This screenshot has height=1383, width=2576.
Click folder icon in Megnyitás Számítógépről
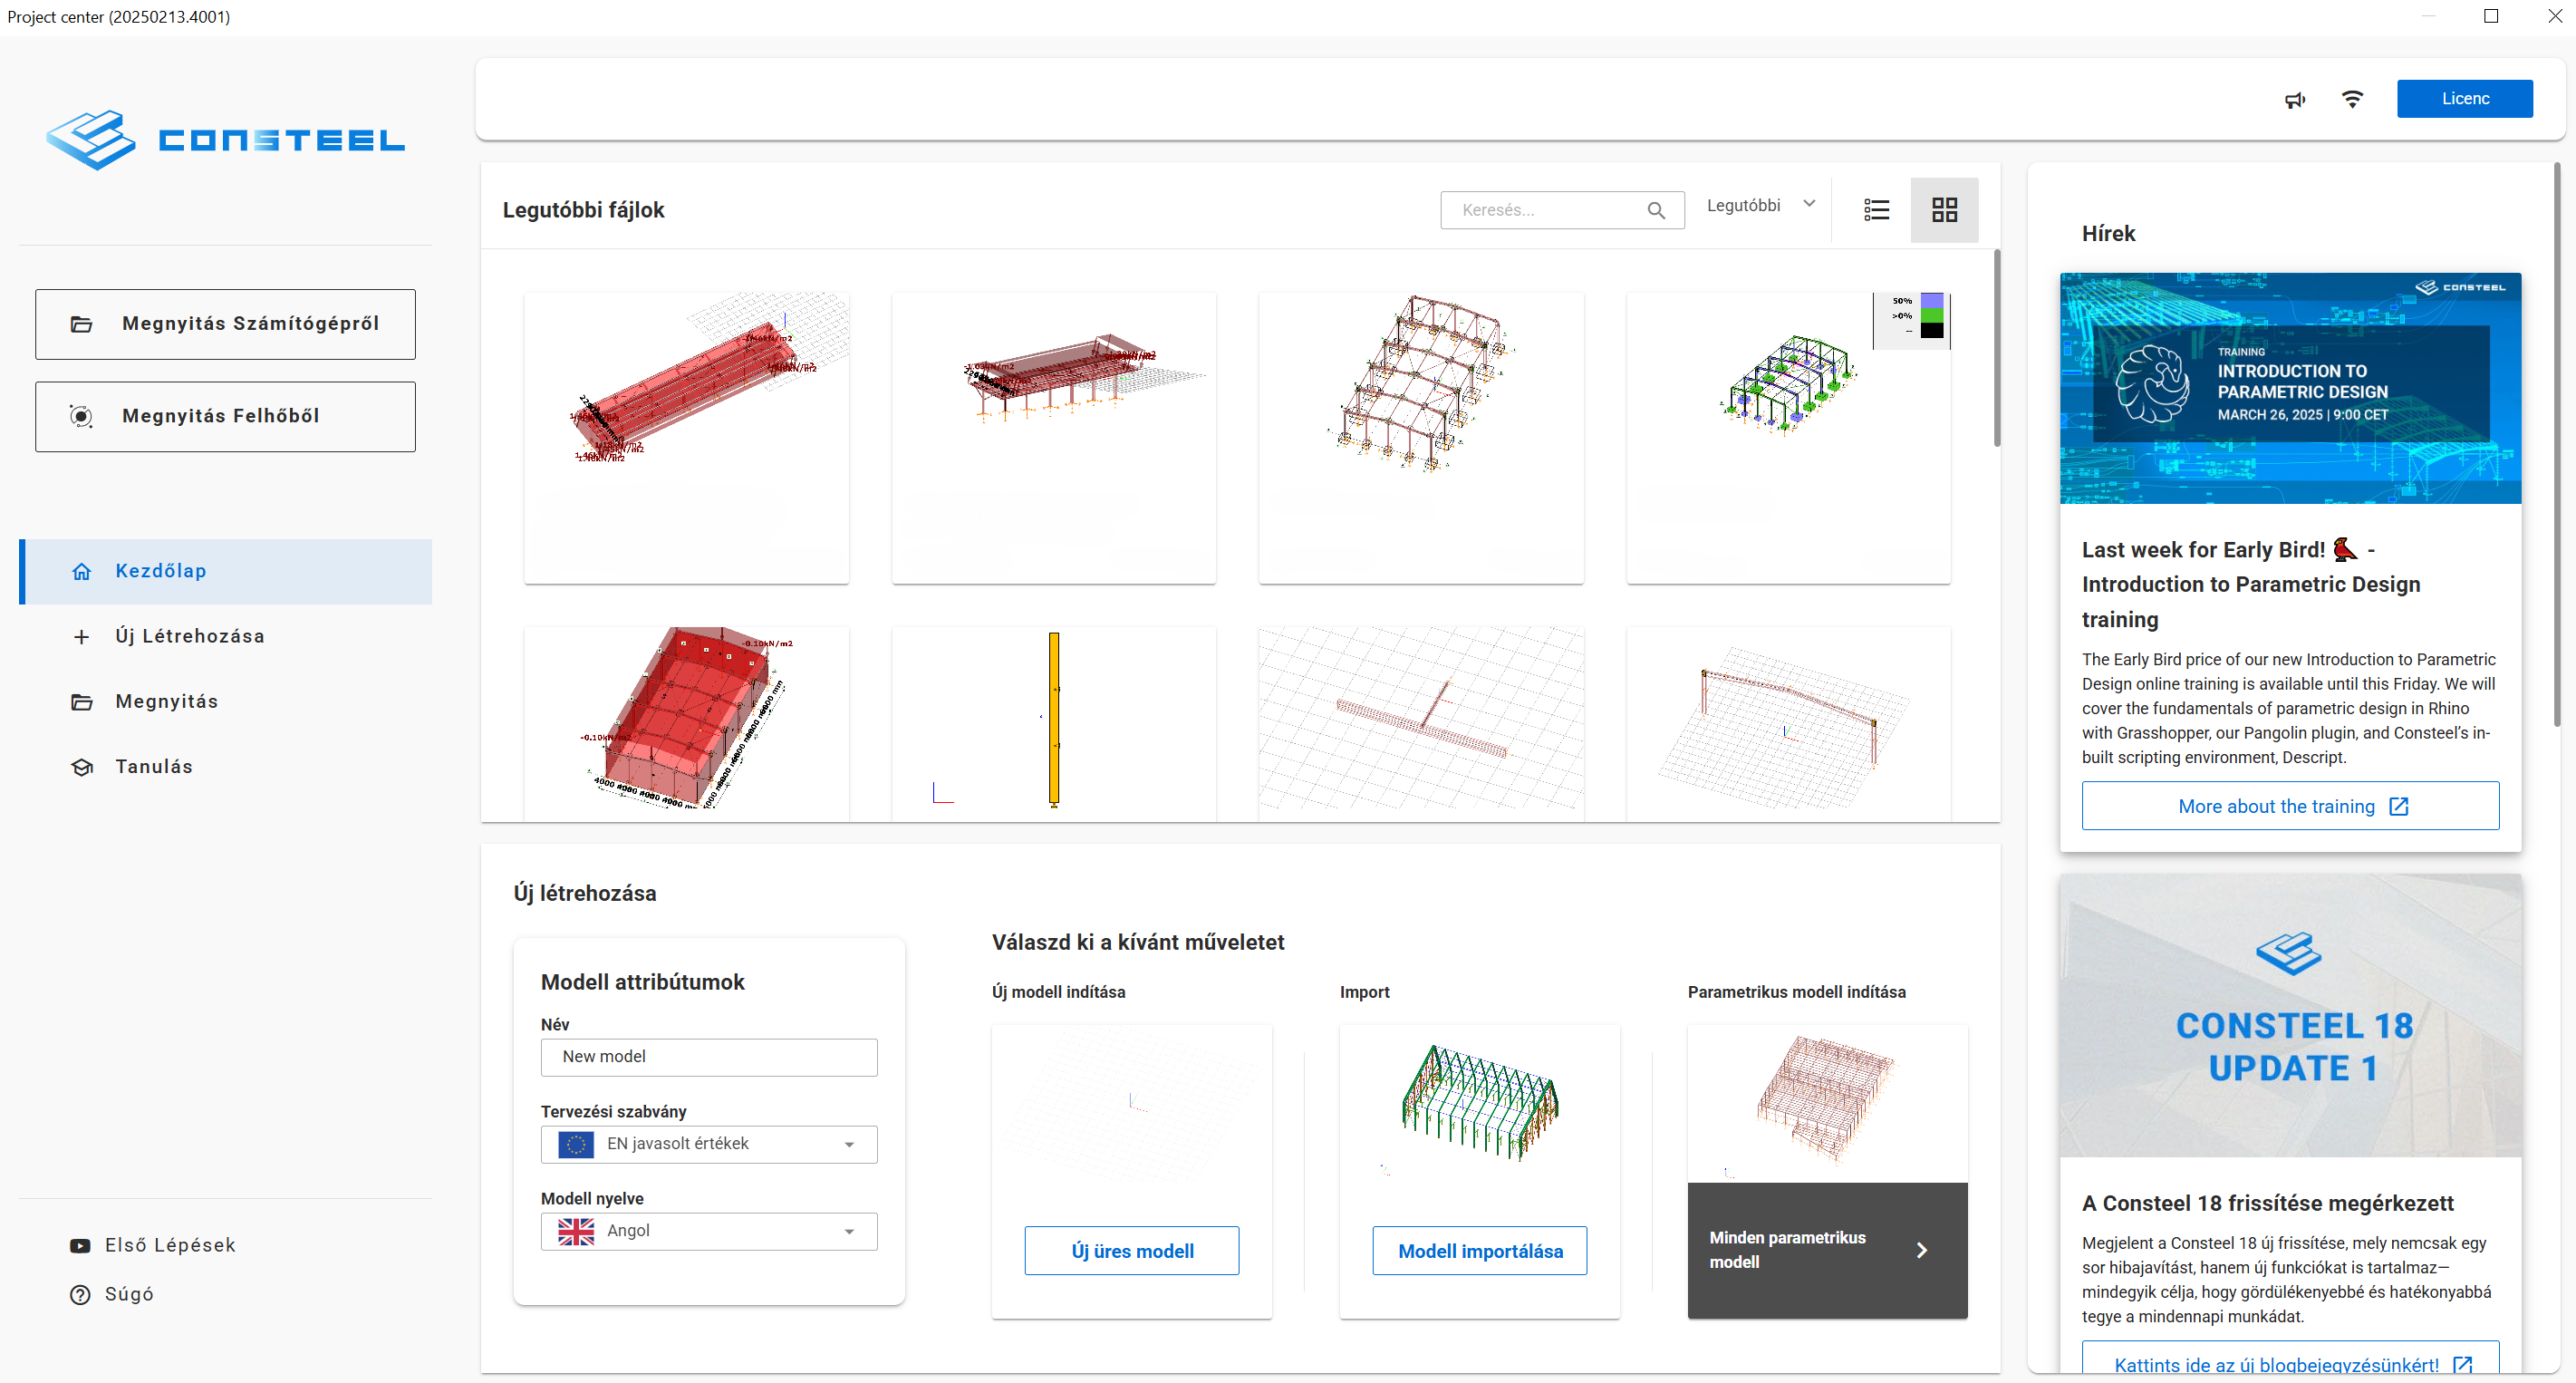82,324
